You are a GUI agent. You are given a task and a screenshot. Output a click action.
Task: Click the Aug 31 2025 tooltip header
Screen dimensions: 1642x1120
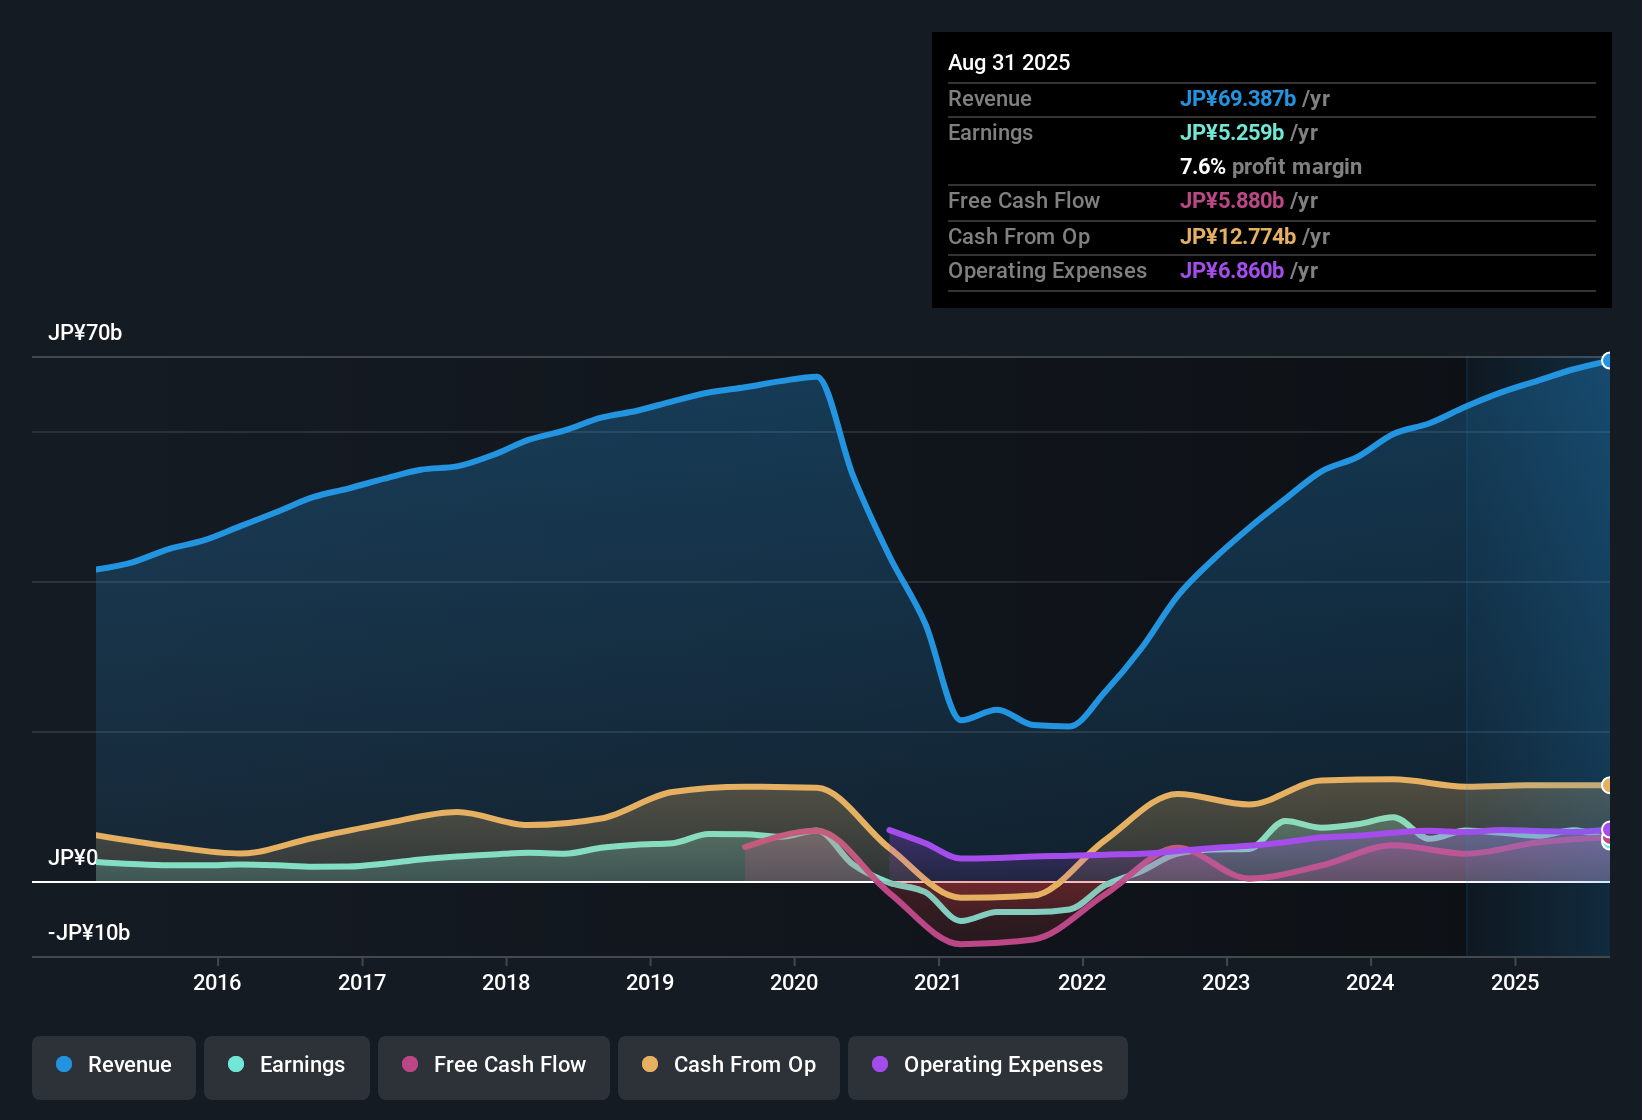[x=1009, y=62]
